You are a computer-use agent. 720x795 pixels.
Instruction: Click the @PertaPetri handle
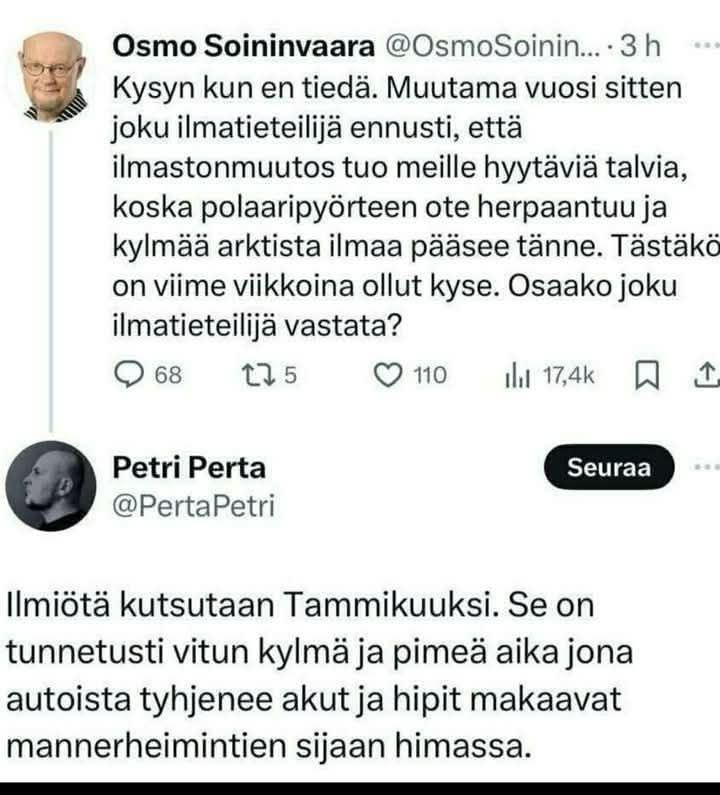[193, 506]
